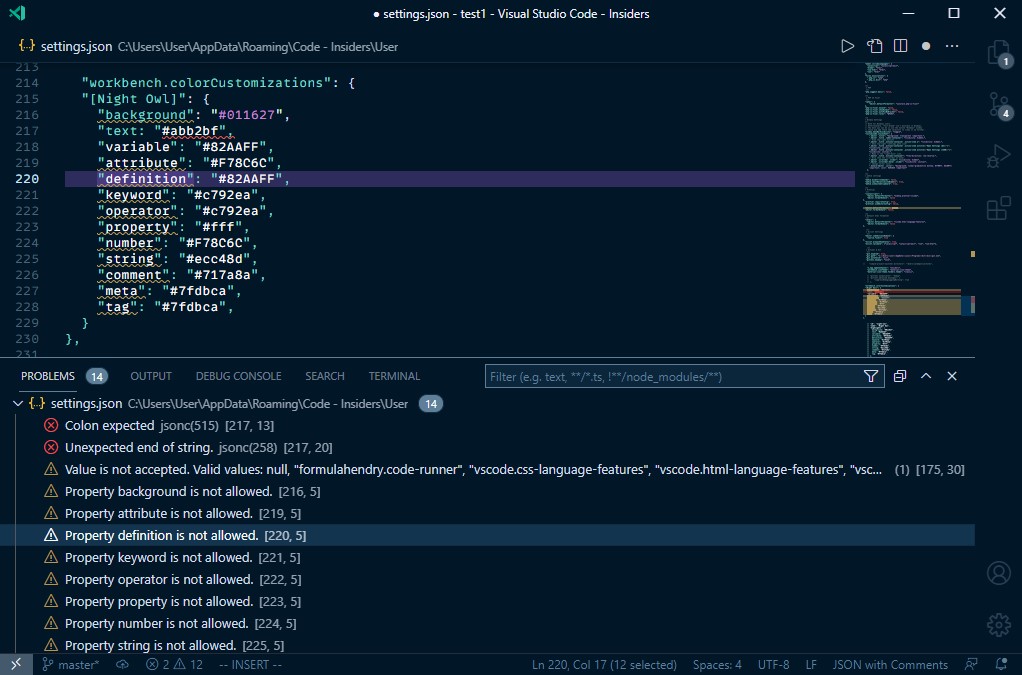Screen dimensions: 1022x675
Task: Click the #011627 color value on line 216
Action: click(246, 115)
